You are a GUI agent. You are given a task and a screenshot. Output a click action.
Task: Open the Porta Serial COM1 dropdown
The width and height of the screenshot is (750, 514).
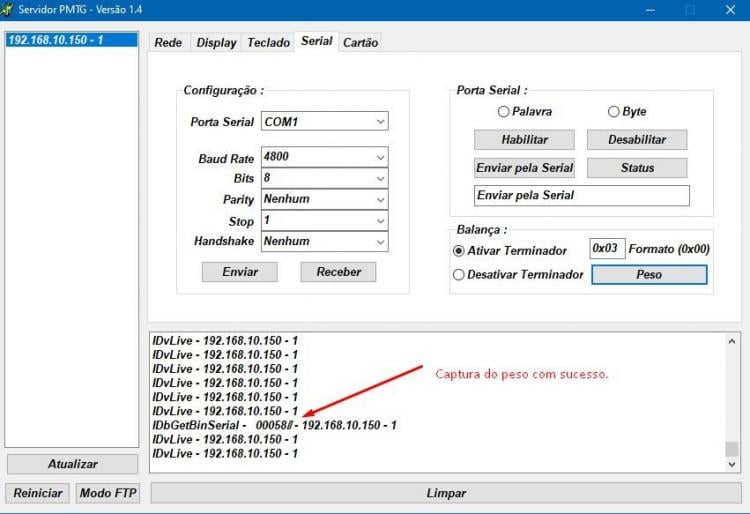325,121
